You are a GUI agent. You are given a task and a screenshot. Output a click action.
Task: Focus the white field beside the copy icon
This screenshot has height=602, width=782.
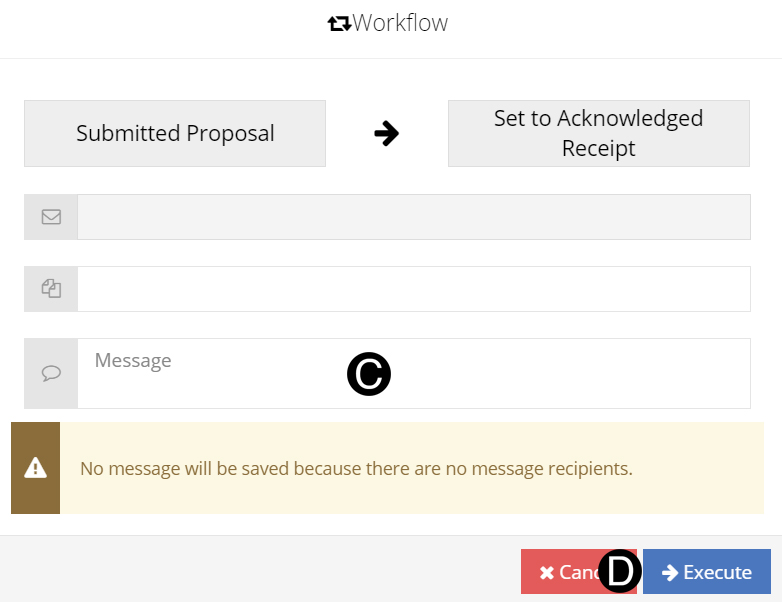[413, 289]
